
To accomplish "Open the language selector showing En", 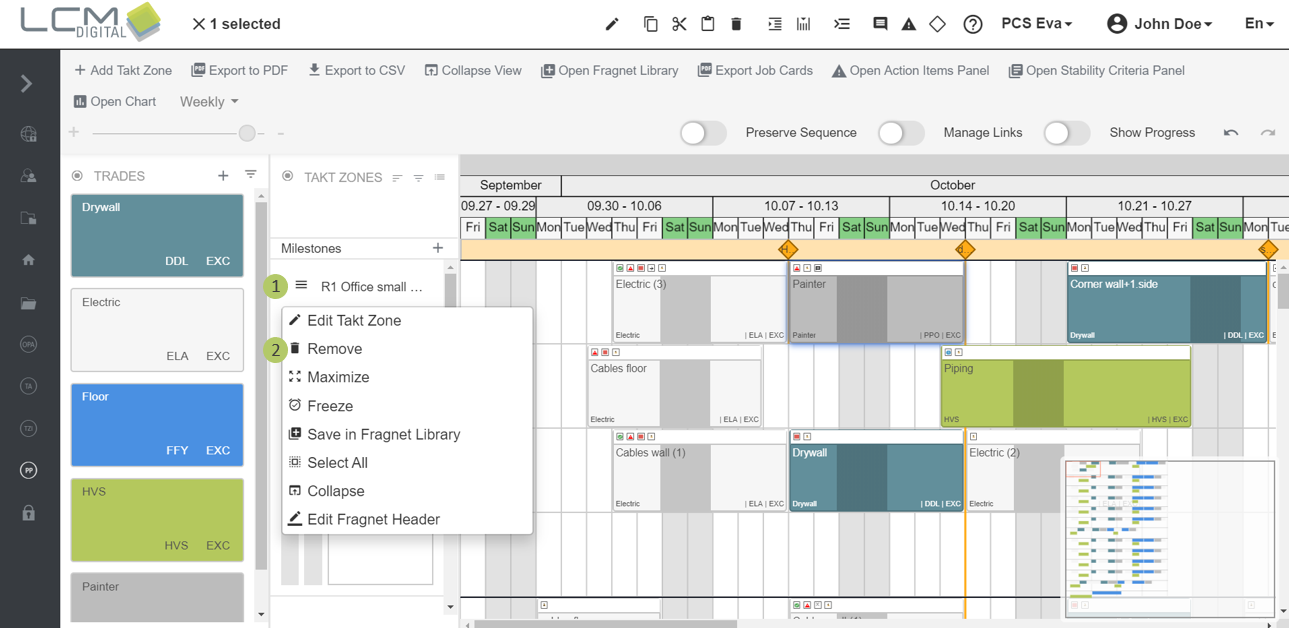I will coord(1259,23).
